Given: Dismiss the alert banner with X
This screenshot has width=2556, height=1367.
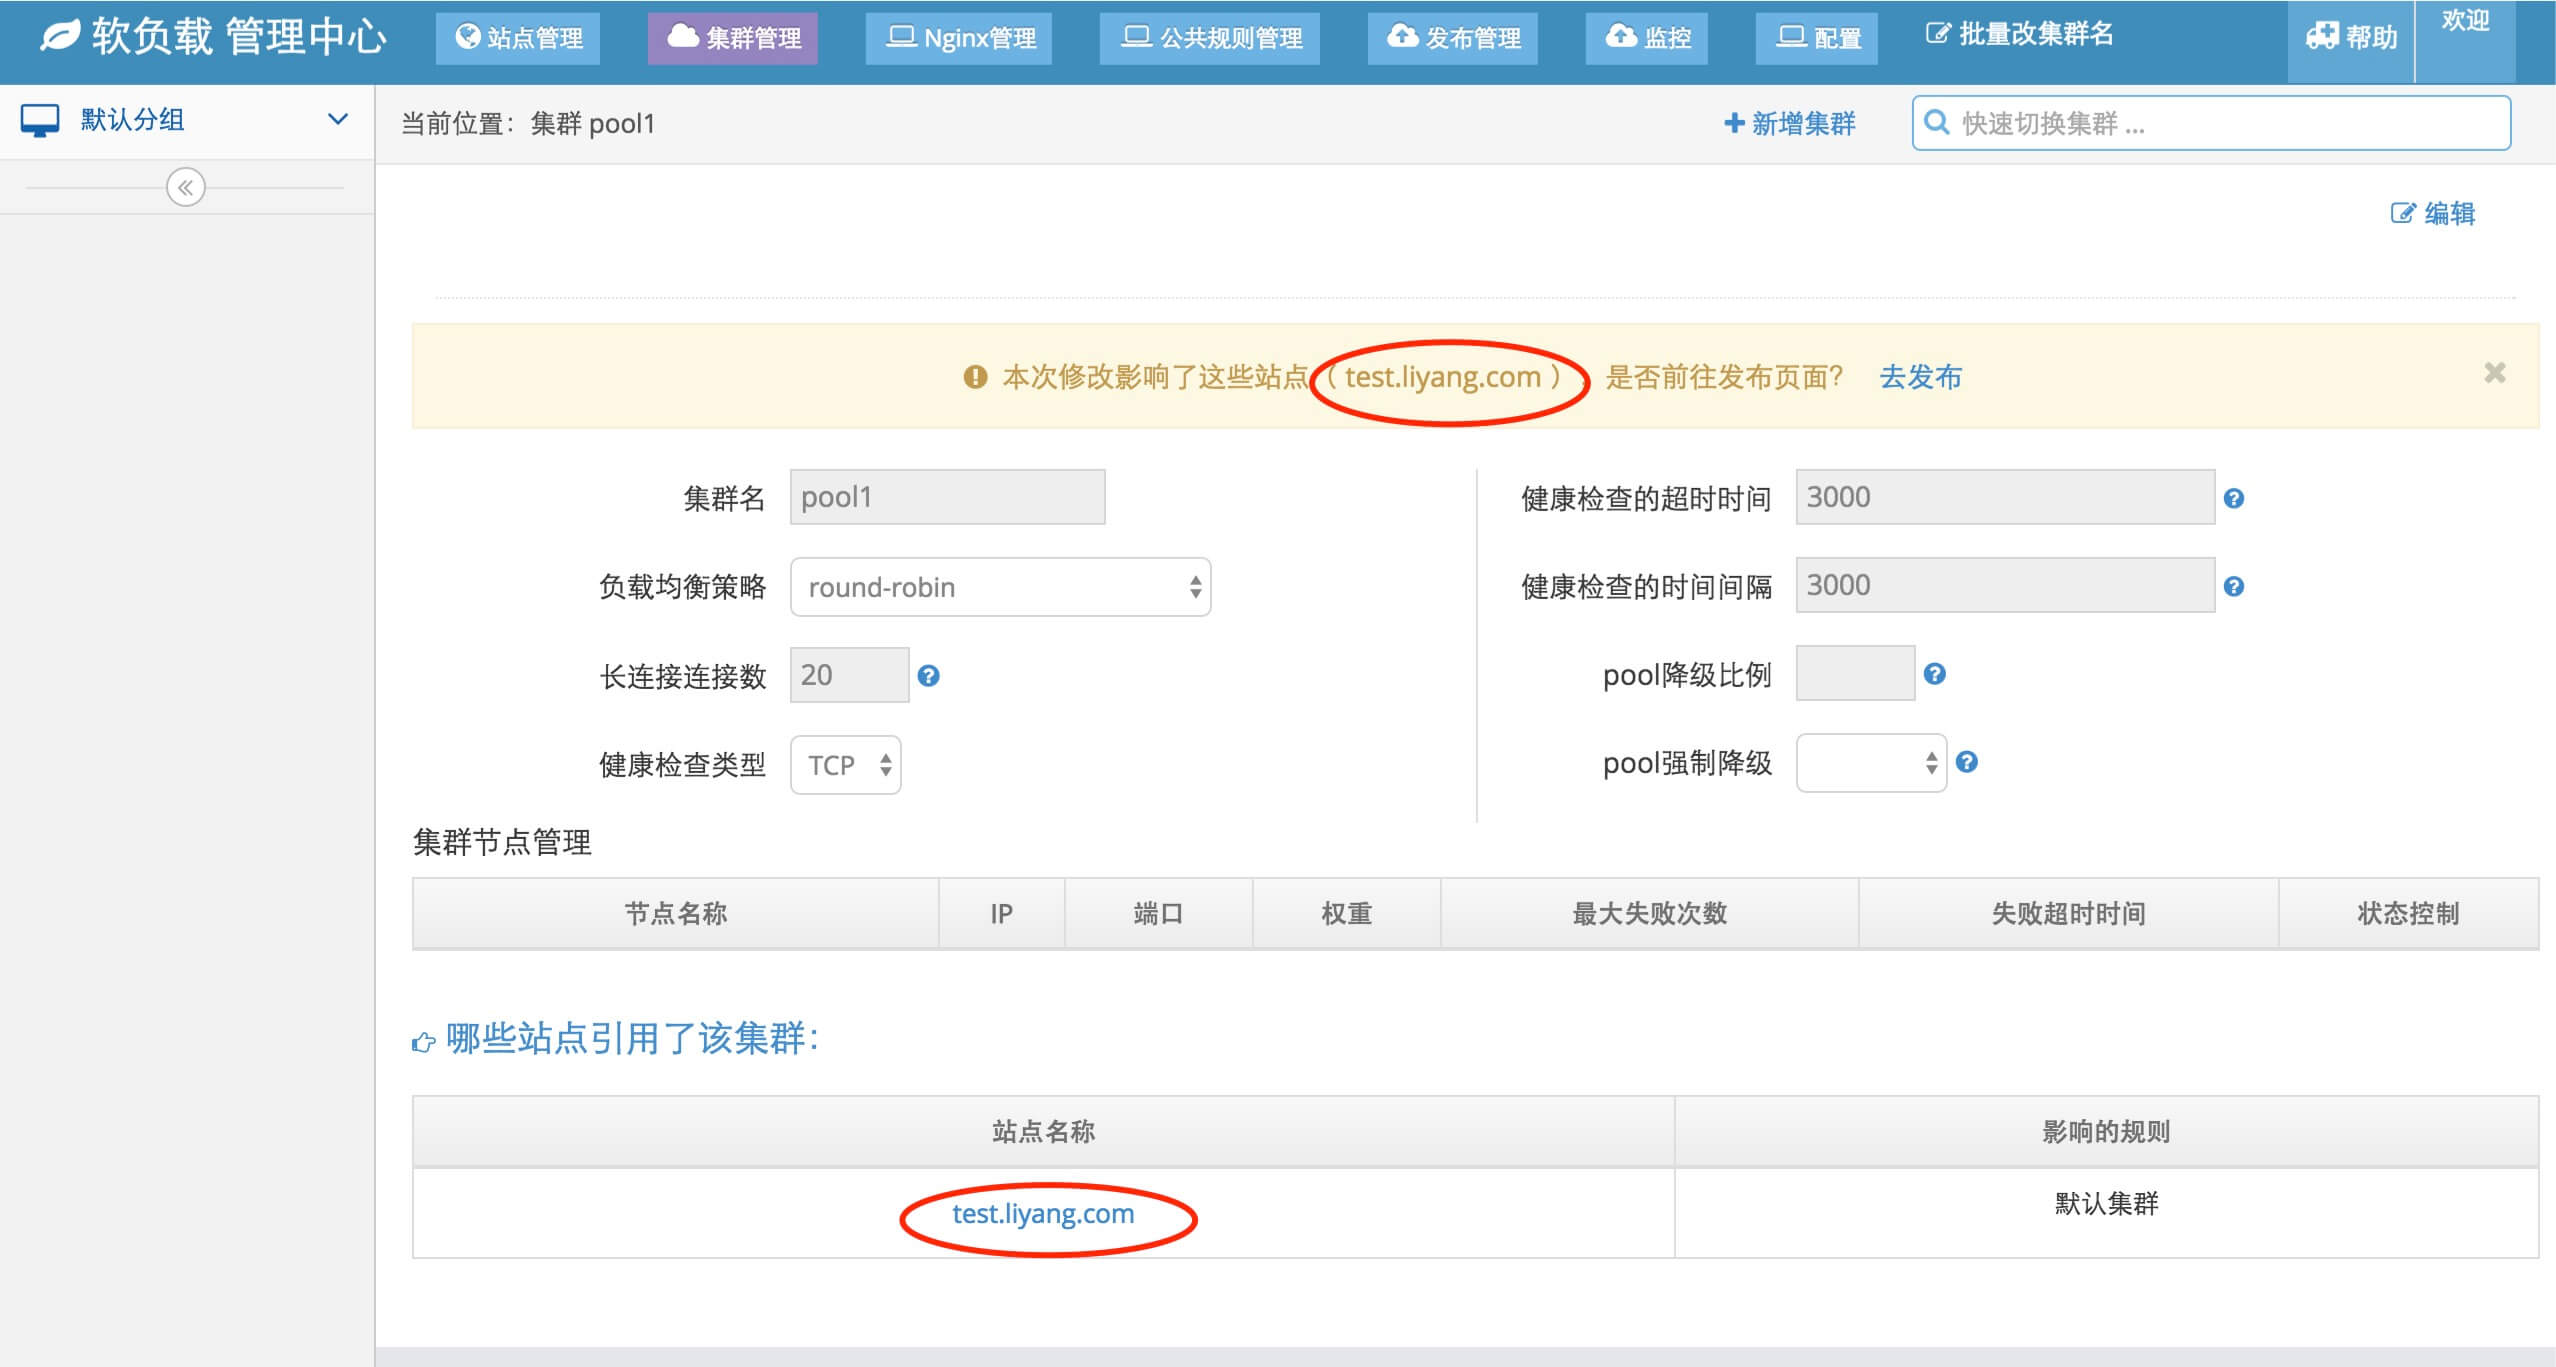Looking at the screenshot, I should pos(2495,373).
